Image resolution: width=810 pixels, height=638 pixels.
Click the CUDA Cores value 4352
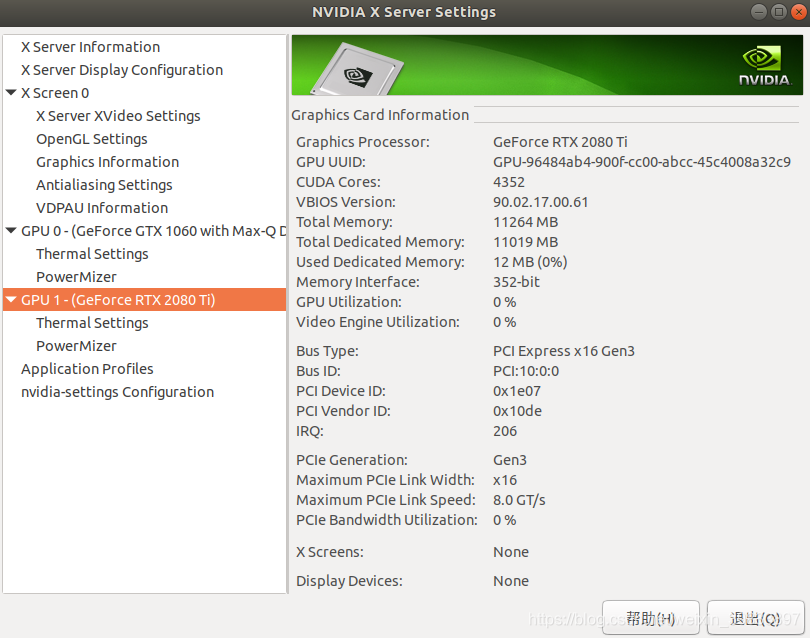[x=509, y=182]
